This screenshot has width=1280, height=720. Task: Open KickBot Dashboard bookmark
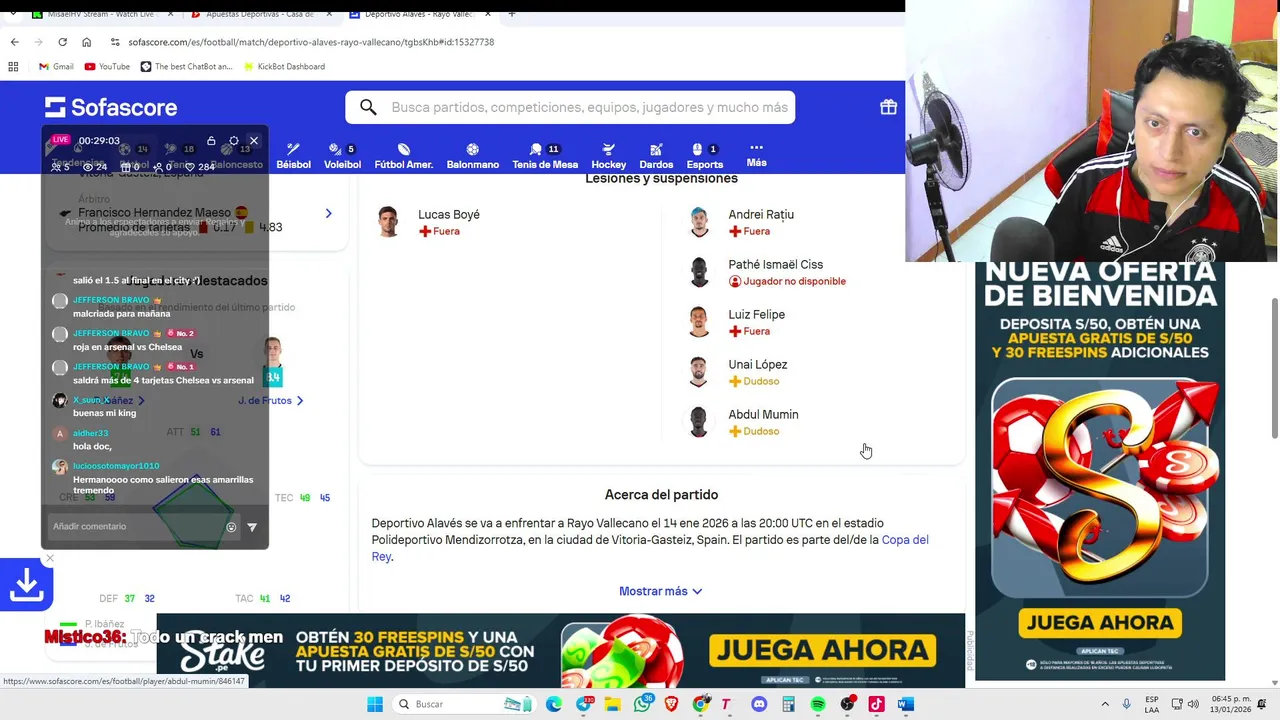284,66
